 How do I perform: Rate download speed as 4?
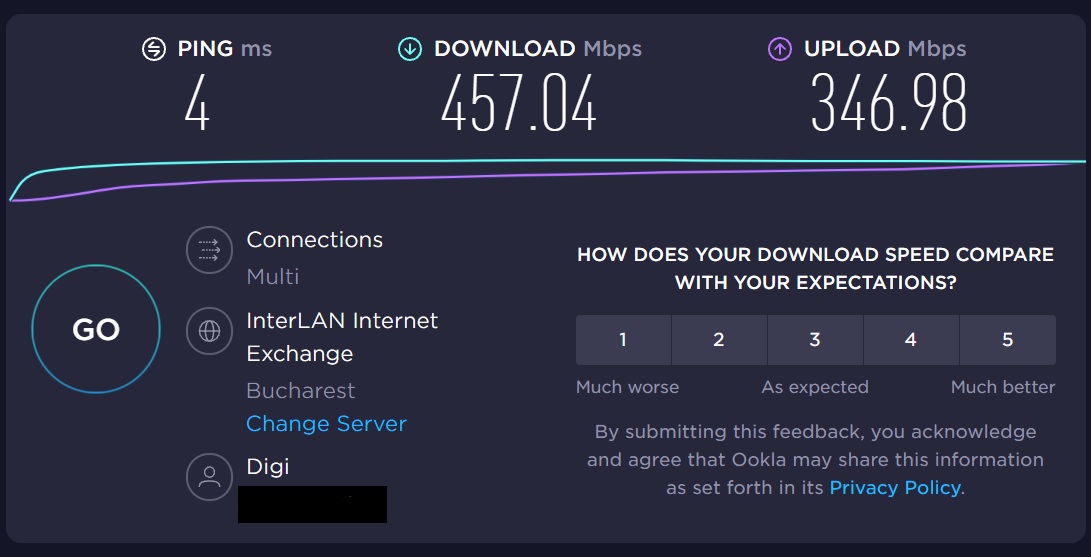click(911, 340)
